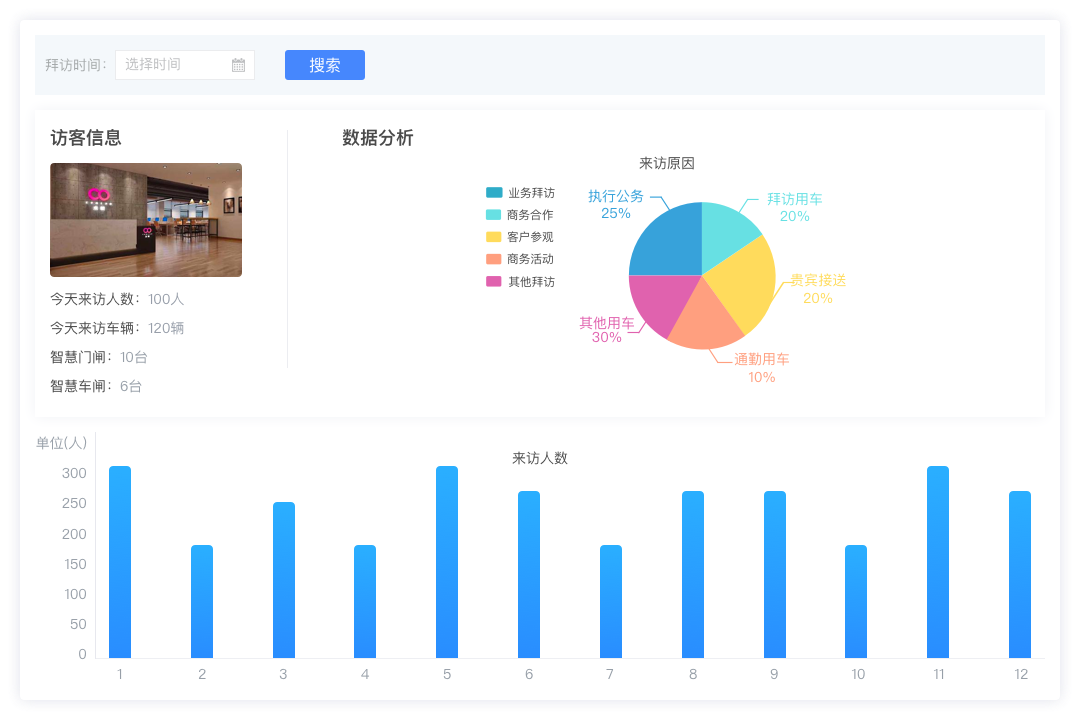Click the bar for month 3
The height and width of the screenshot is (720, 1080).
click(x=284, y=580)
